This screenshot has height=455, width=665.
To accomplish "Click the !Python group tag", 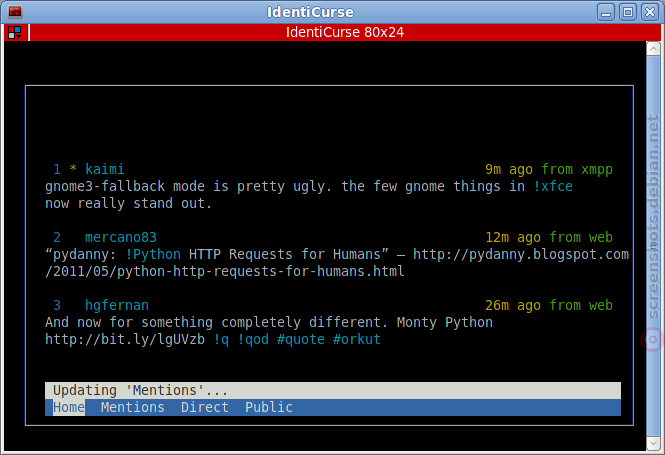I will coord(153,254).
